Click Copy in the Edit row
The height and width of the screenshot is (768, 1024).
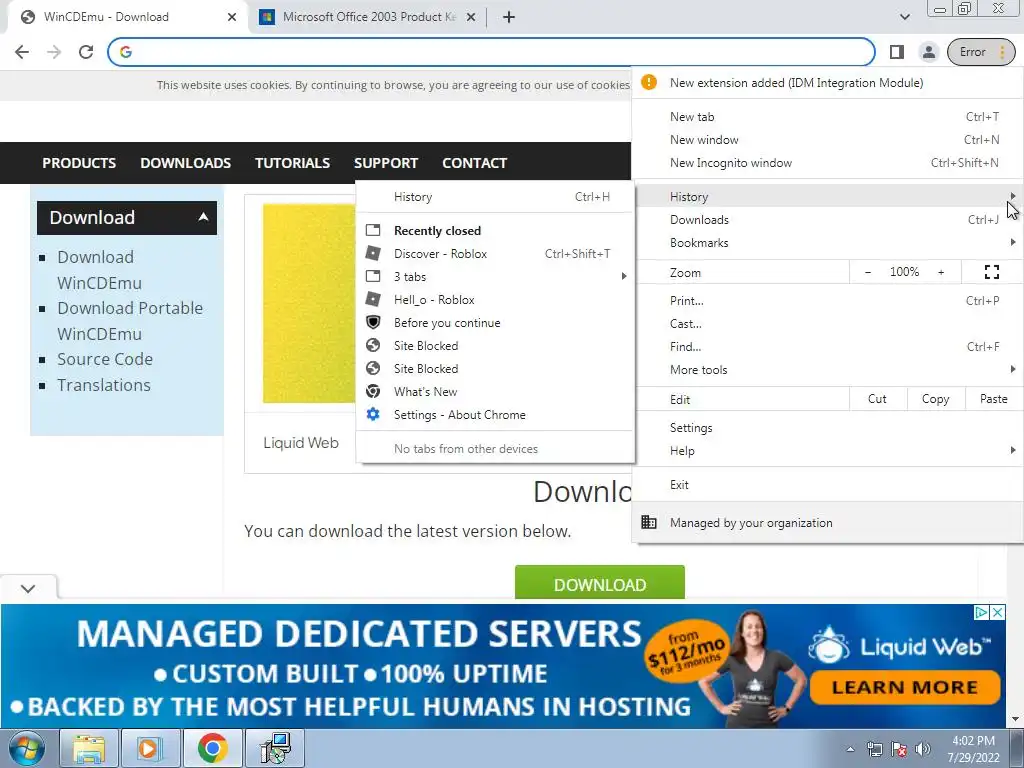point(935,399)
